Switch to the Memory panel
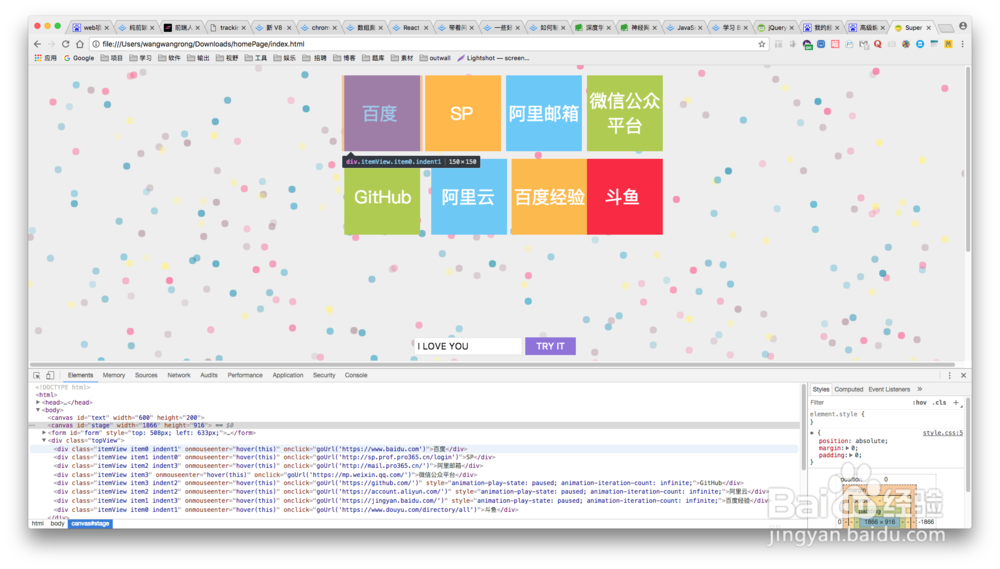Image resolution: width=1000 pixels, height=569 pixels. (x=114, y=376)
